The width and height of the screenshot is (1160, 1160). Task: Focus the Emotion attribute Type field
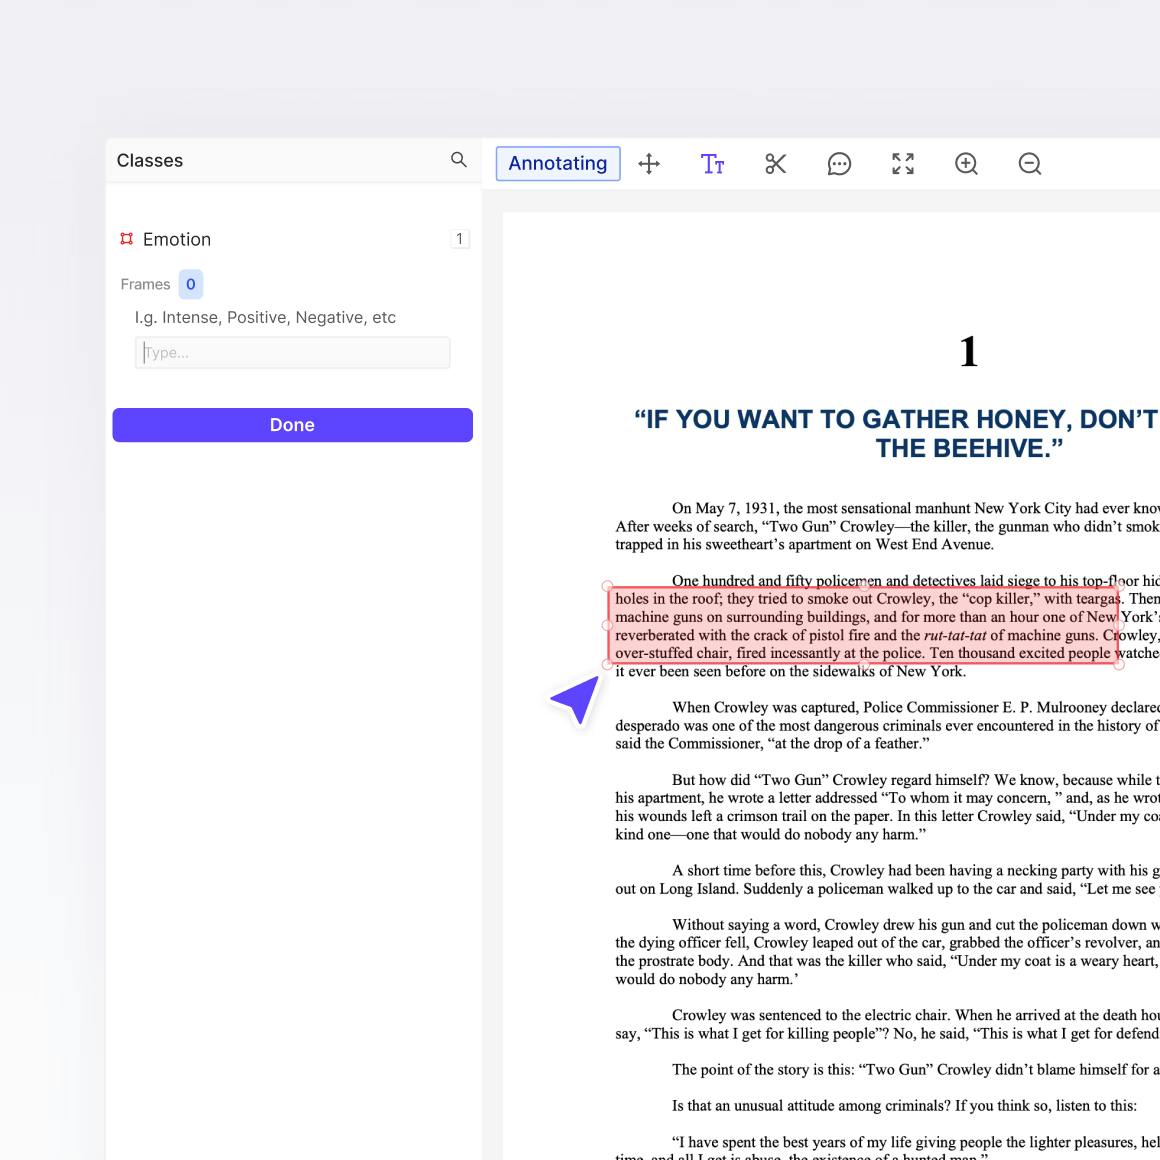[292, 353]
